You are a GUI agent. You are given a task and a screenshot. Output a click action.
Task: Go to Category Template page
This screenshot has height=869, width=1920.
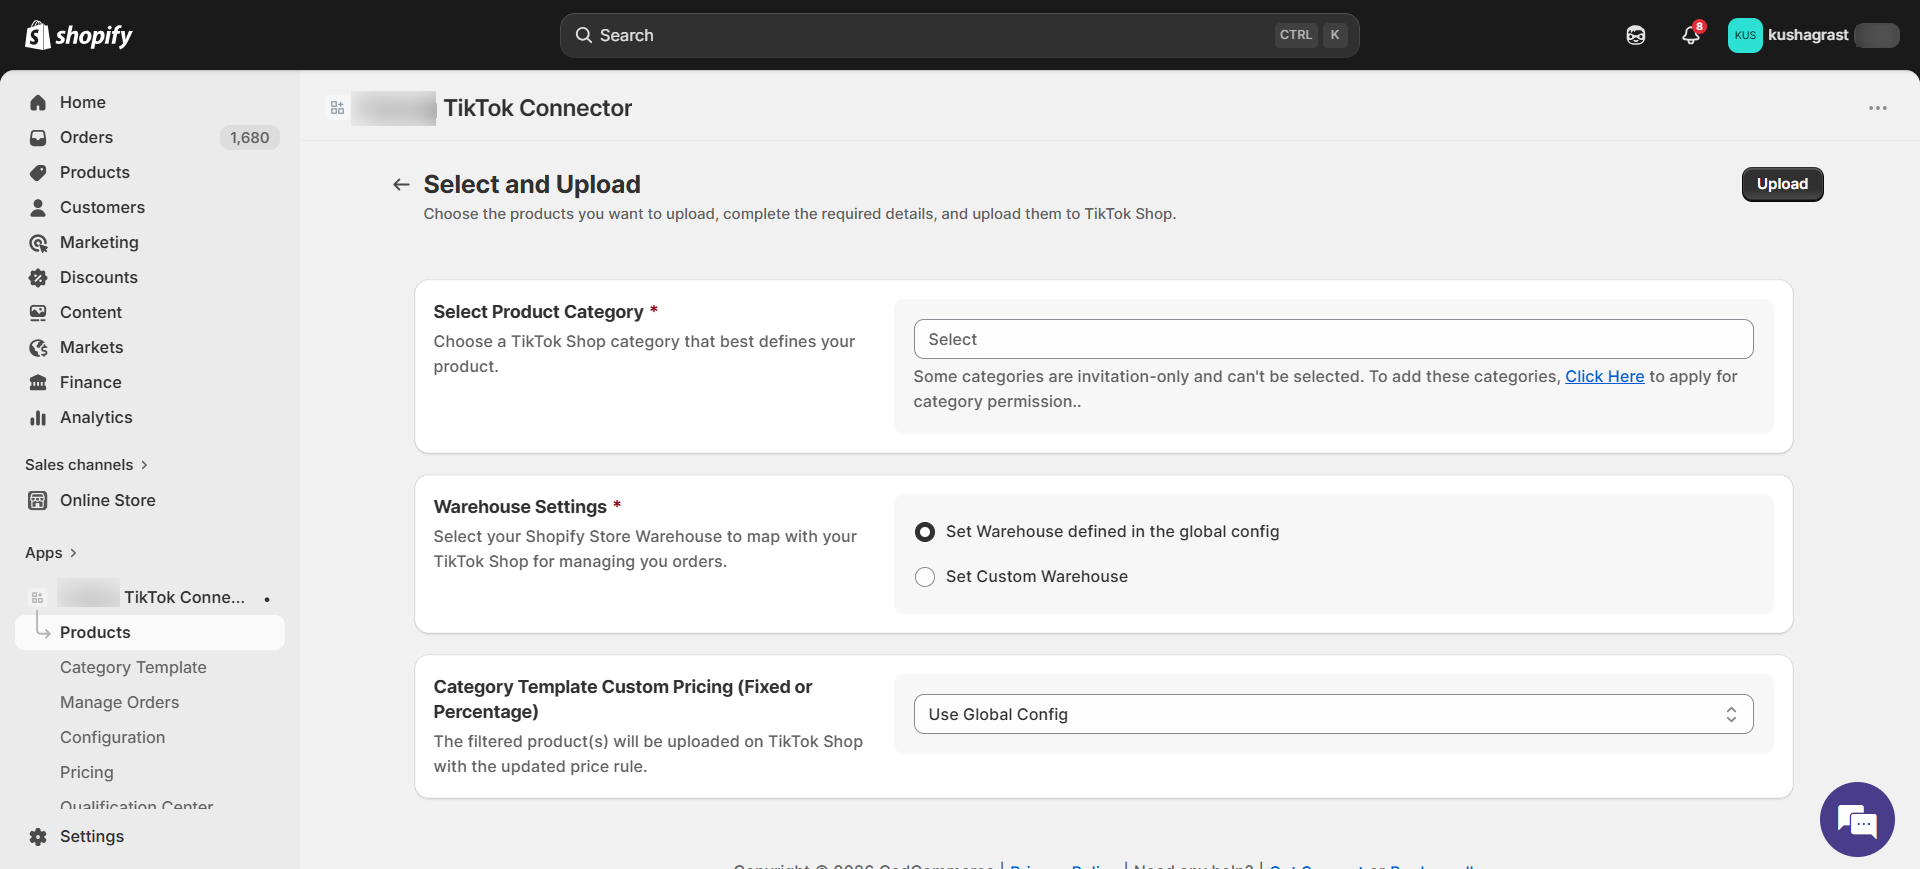[x=133, y=667]
